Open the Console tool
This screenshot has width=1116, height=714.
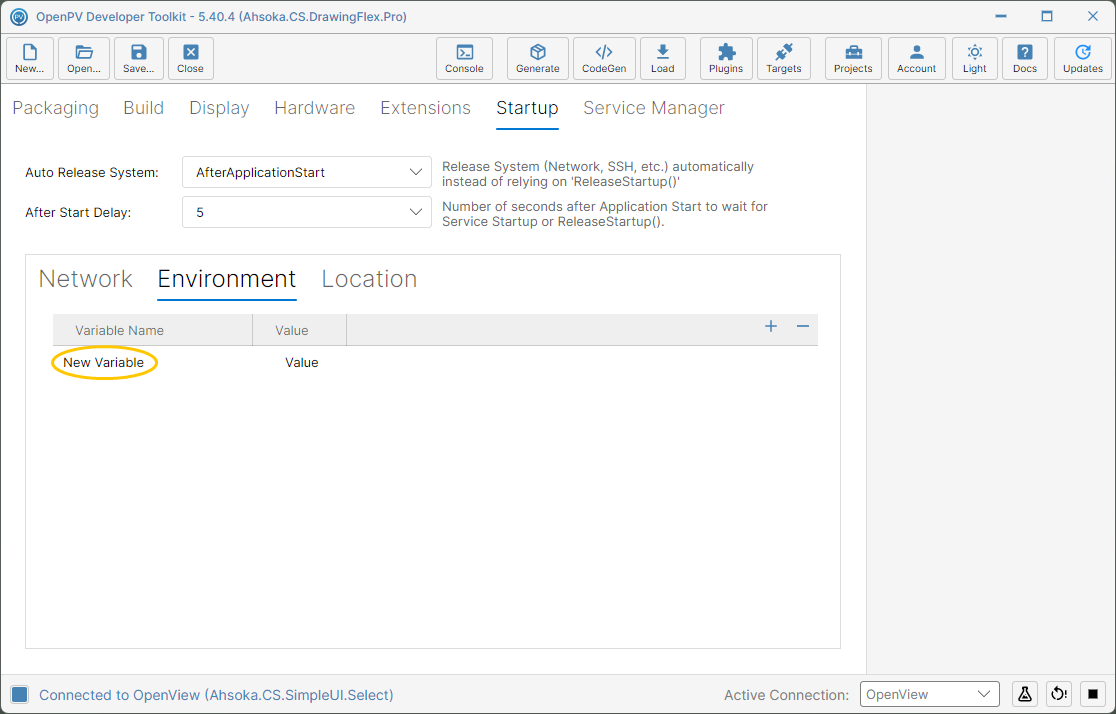tap(464, 58)
